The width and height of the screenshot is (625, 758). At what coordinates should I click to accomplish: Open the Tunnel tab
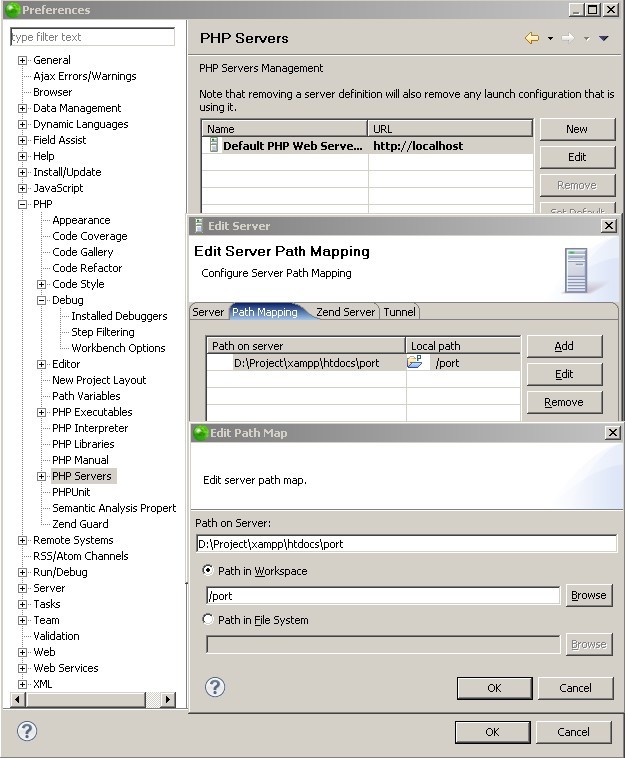click(x=399, y=312)
